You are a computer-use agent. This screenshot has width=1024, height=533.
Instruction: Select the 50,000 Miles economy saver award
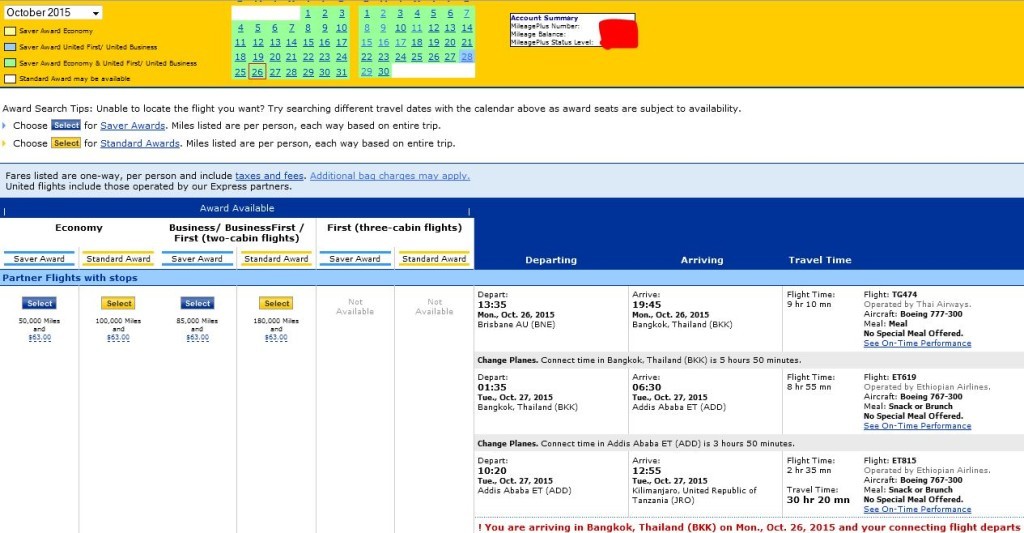click(40, 303)
